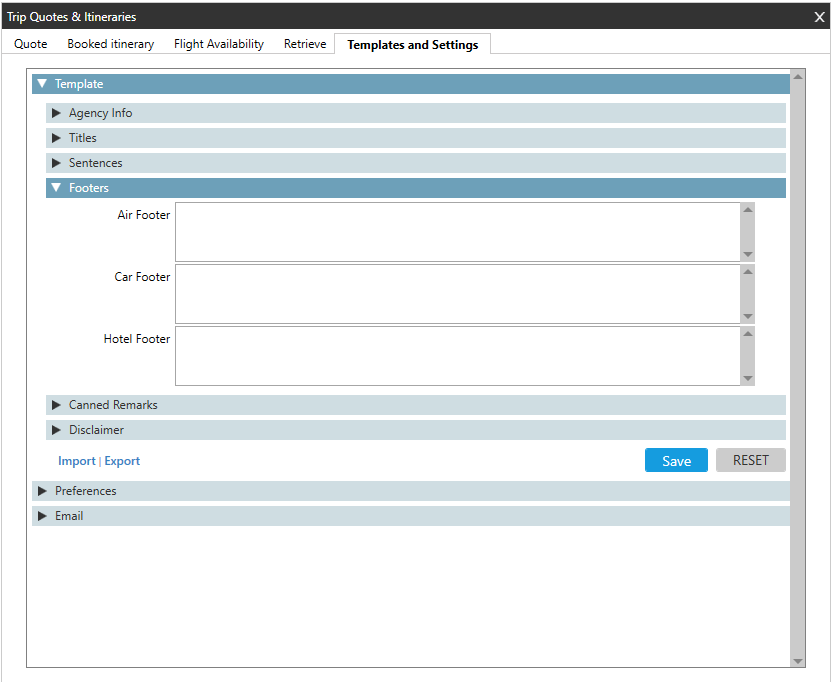This screenshot has width=833, height=682.
Task: Switch to the Quote tab
Action: (31, 44)
